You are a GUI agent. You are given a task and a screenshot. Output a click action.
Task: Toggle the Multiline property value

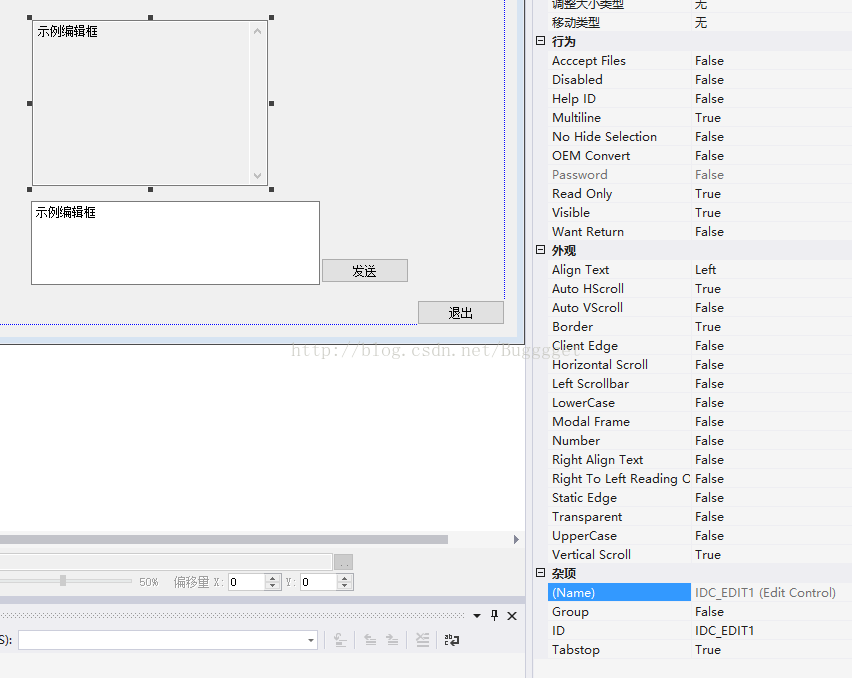click(x=770, y=117)
